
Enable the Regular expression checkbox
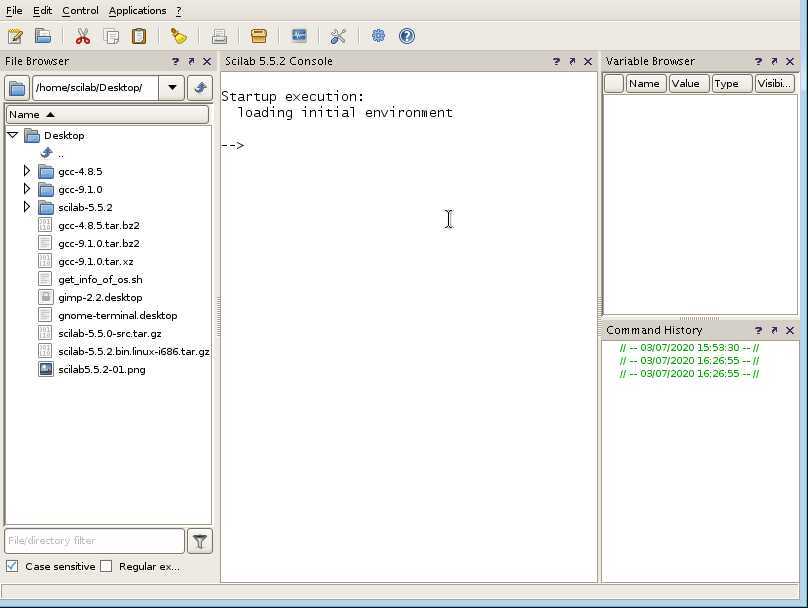point(106,566)
